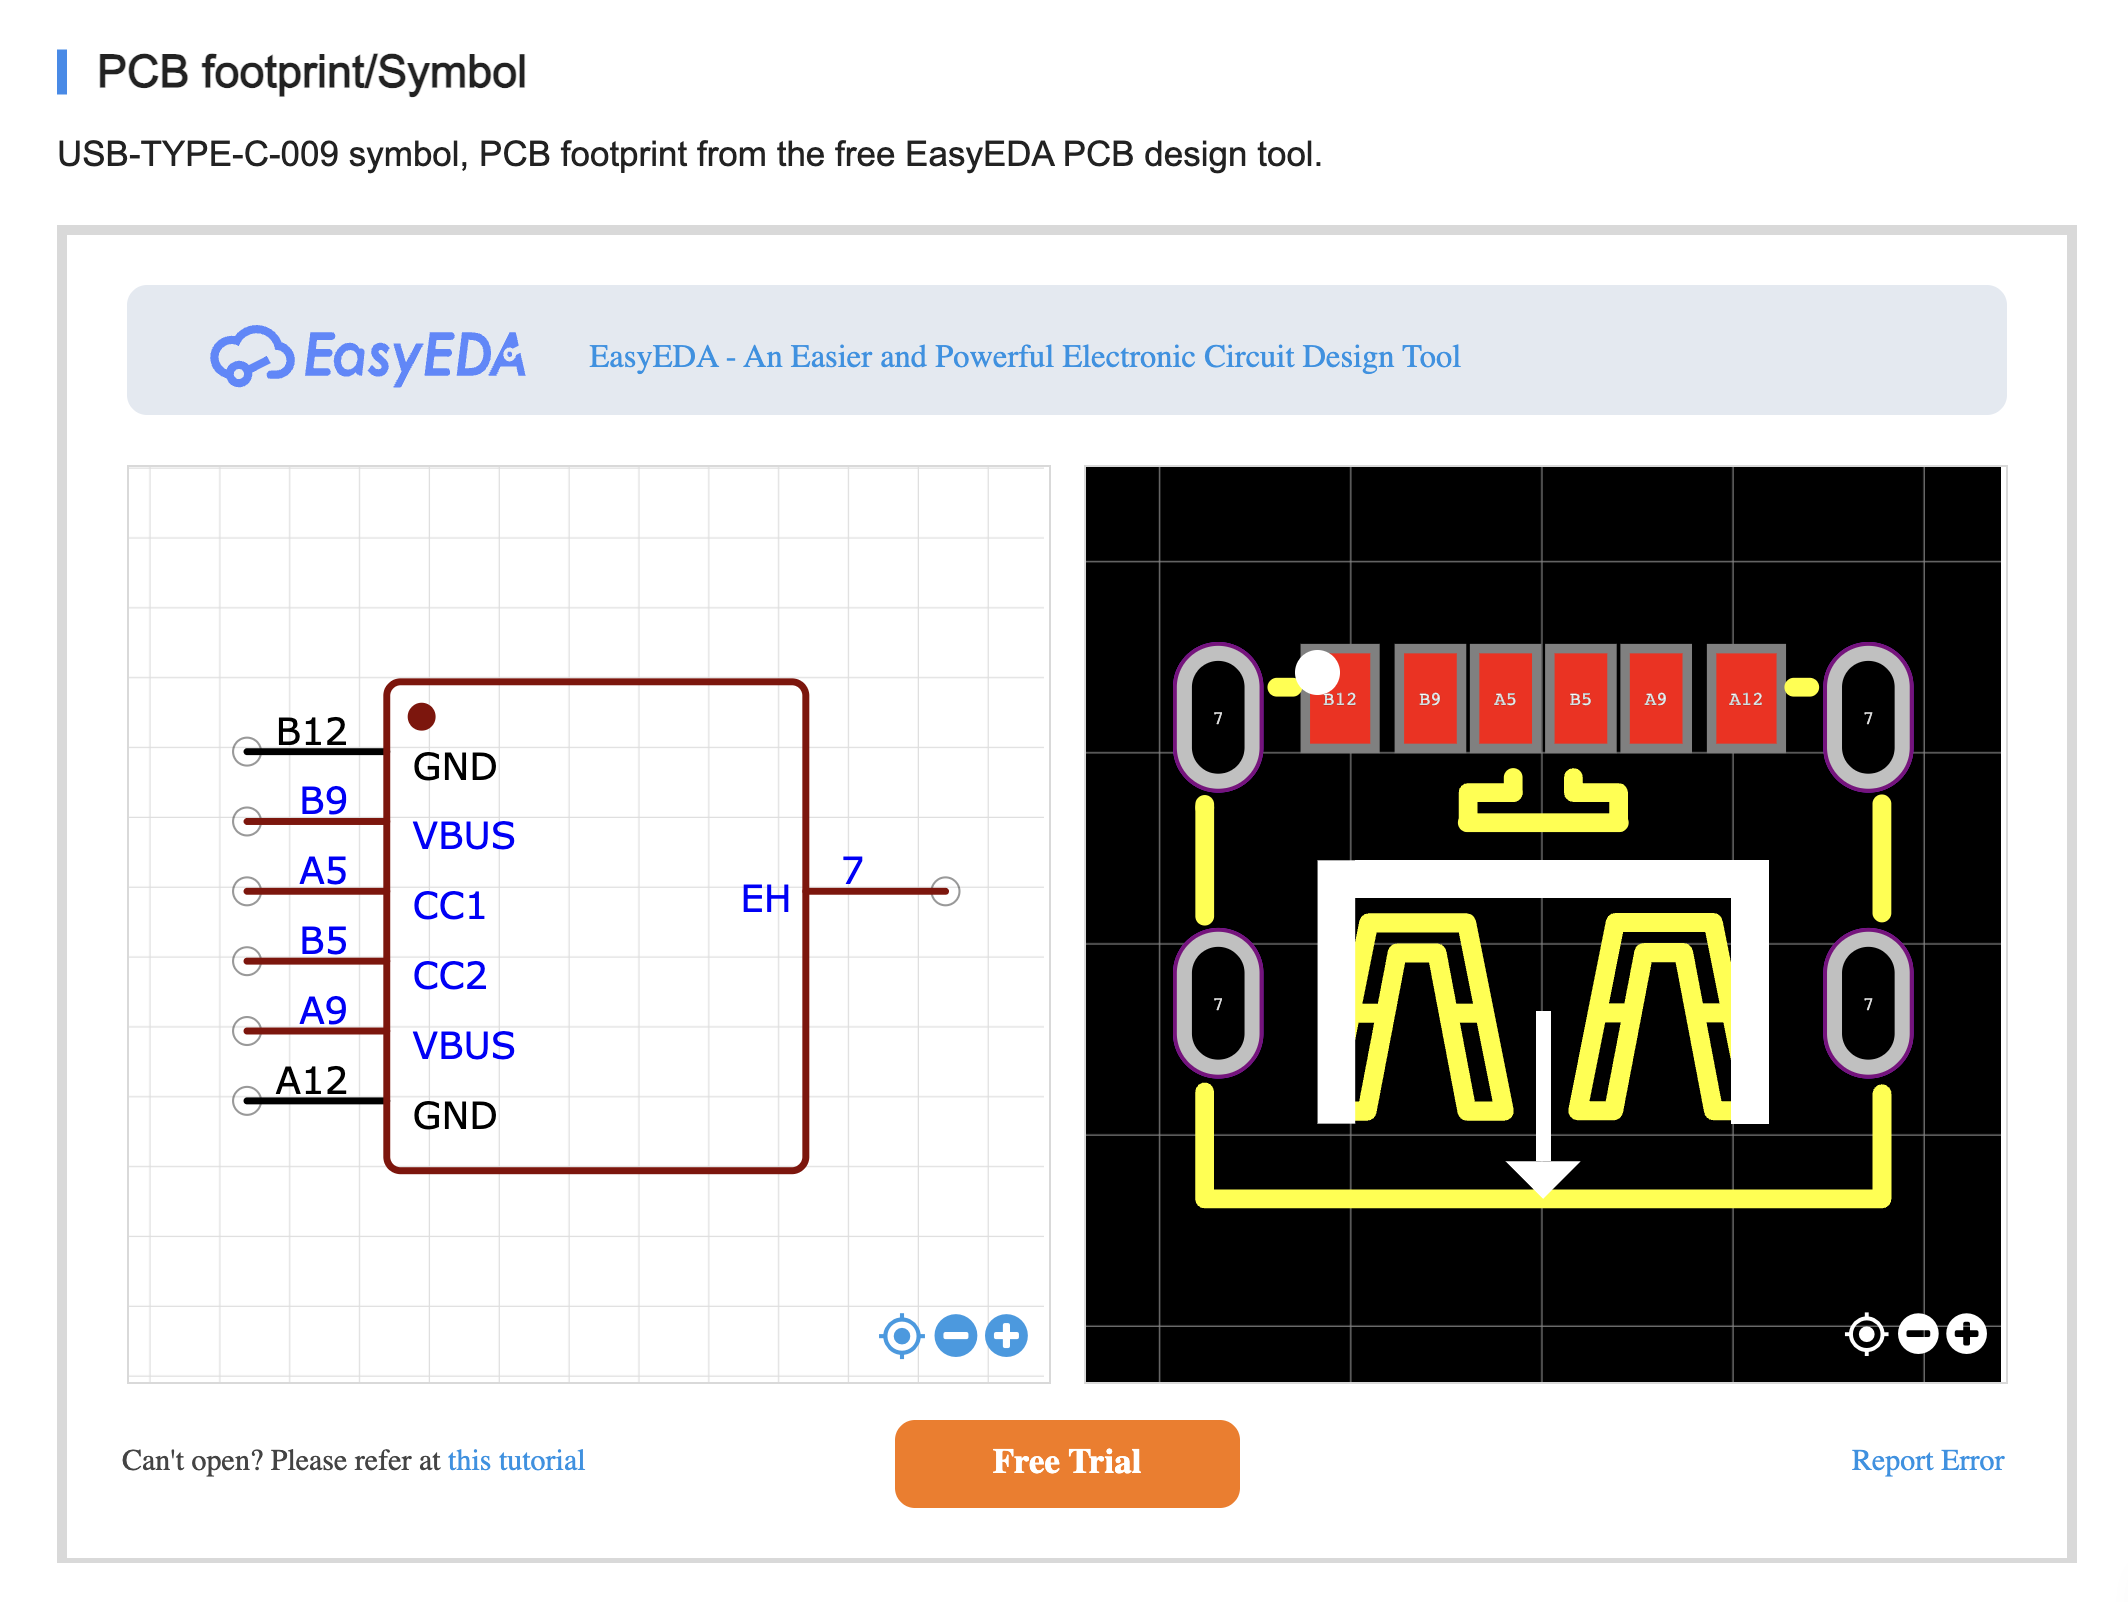2128x1602 pixels.
Task: Zoom in on the schematic symbol viewer
Action: click(x=1006, y=1335)
